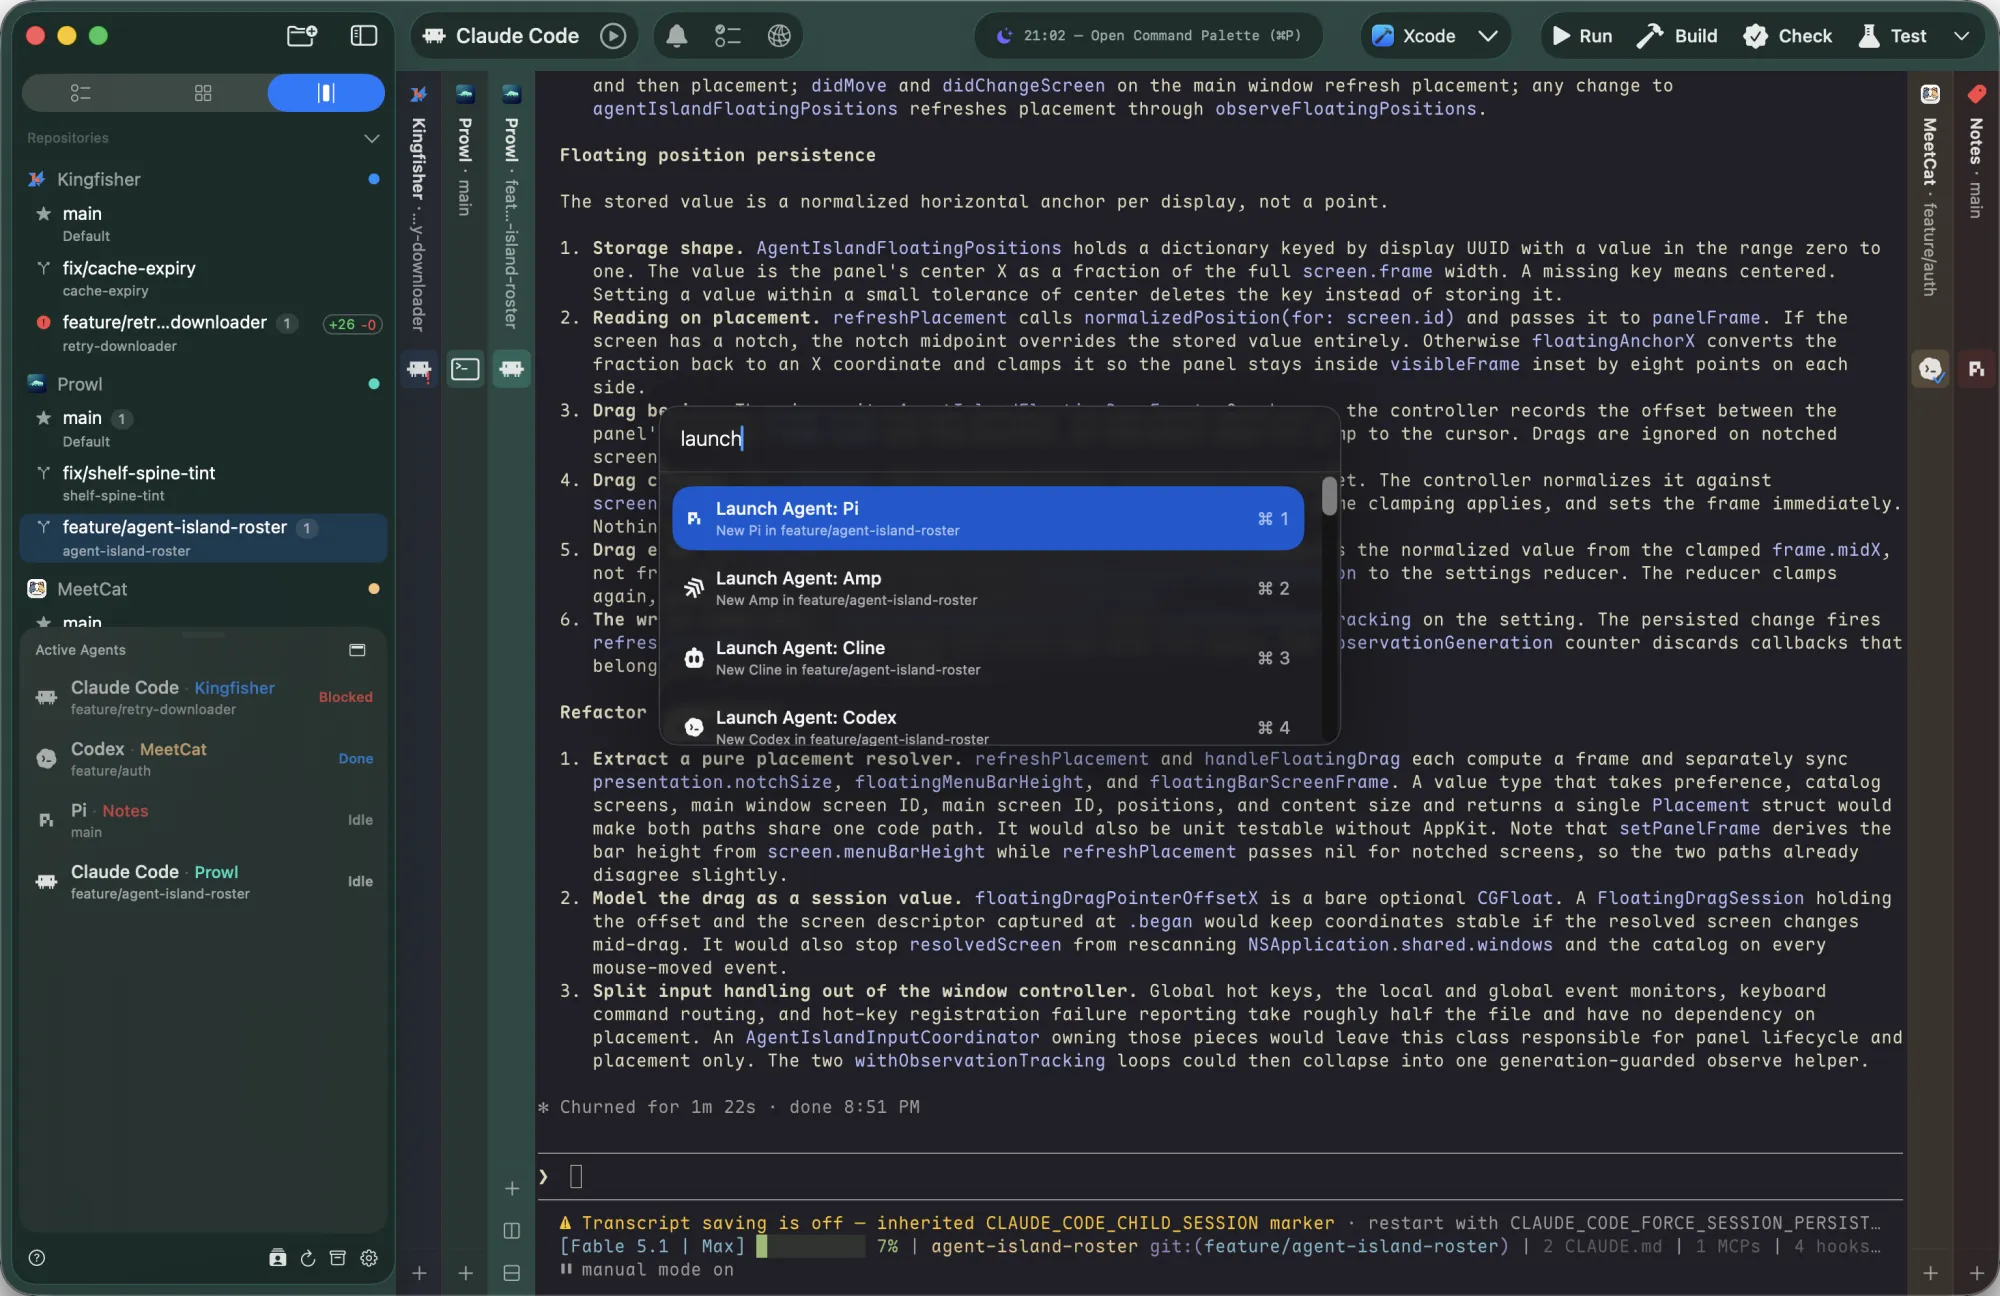
Task: Add item in Prowl main column bottom plus
Action: (465, 1273)
